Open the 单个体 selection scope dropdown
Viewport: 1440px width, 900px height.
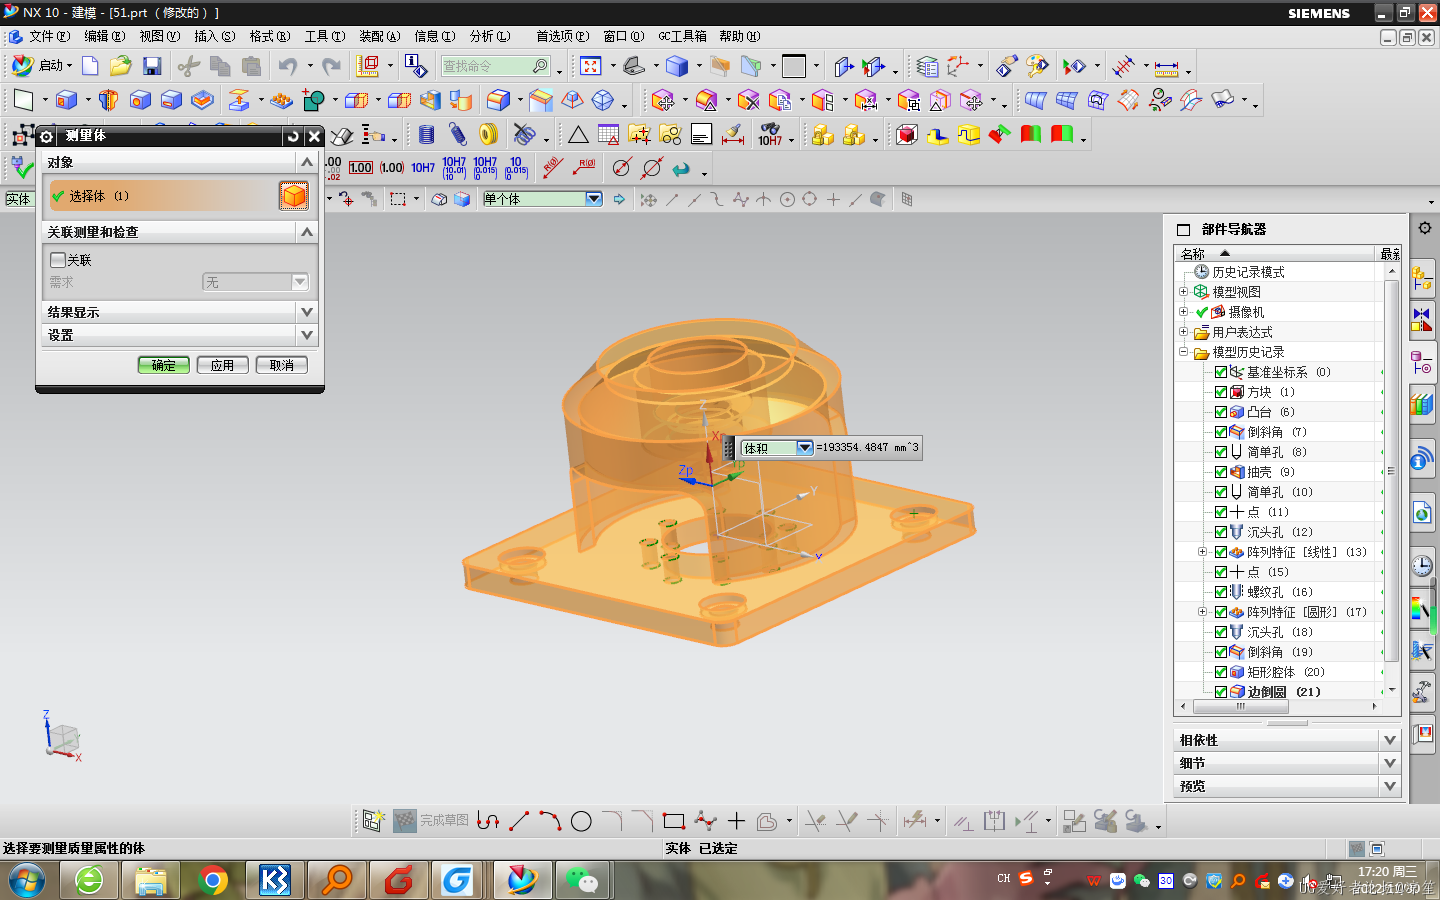(594, 199)
